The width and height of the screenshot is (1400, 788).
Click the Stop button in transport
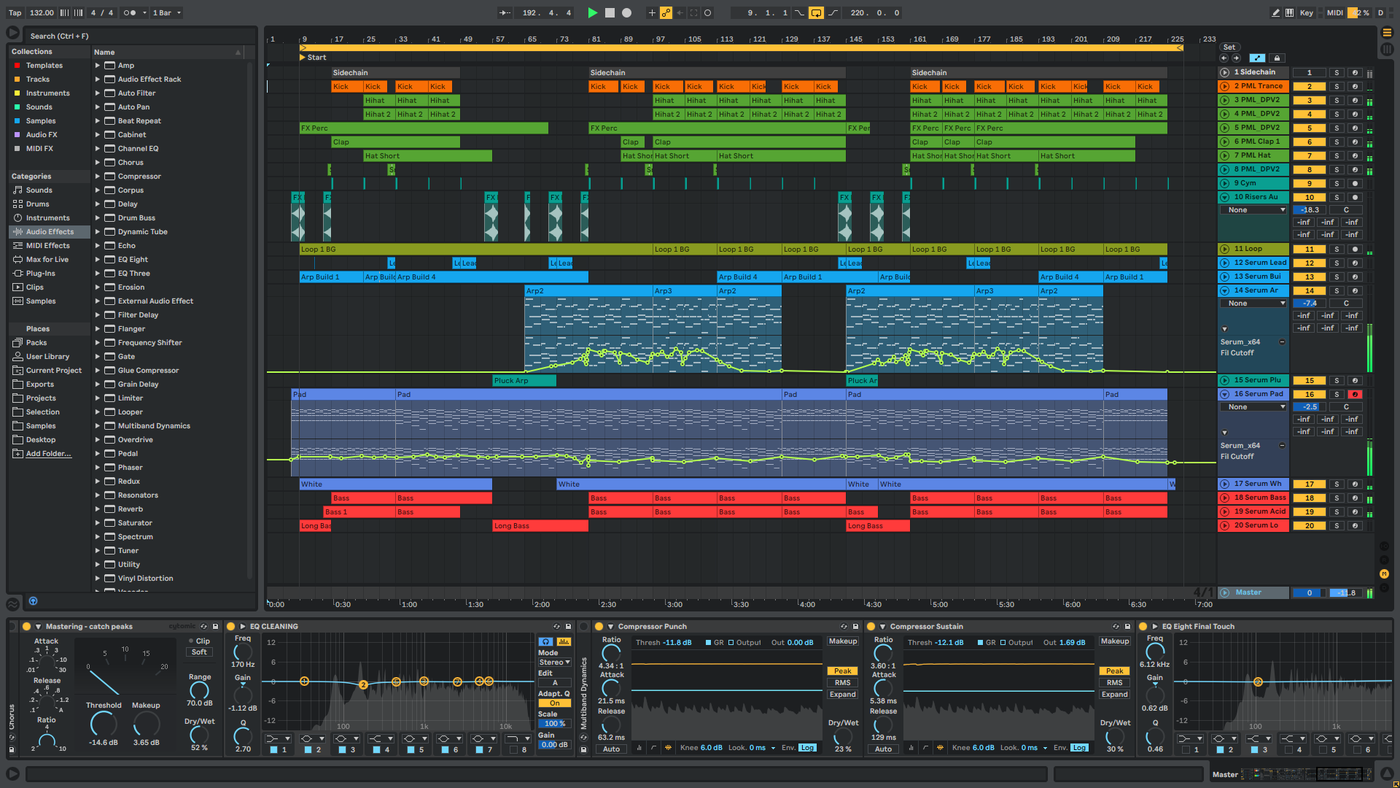pos(610,13)
